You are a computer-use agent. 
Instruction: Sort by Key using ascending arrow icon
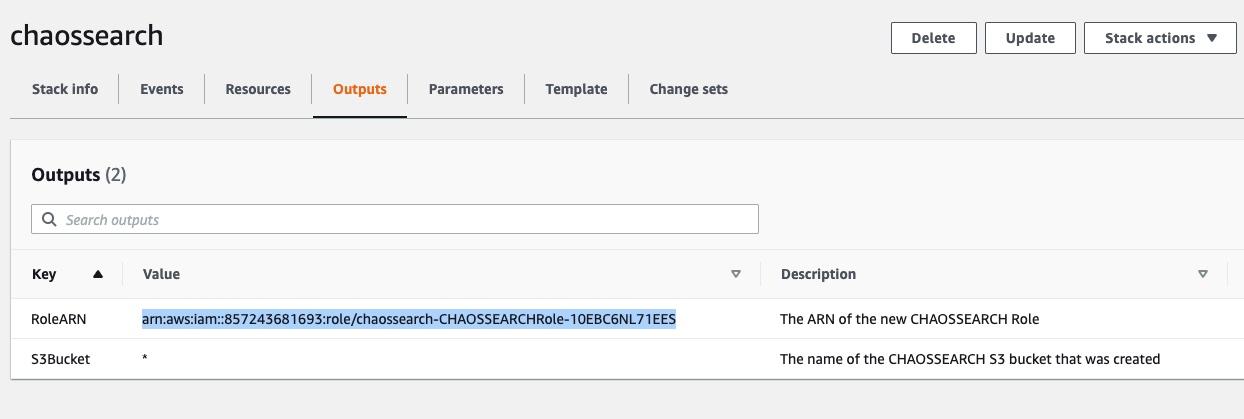pos(98,274)
